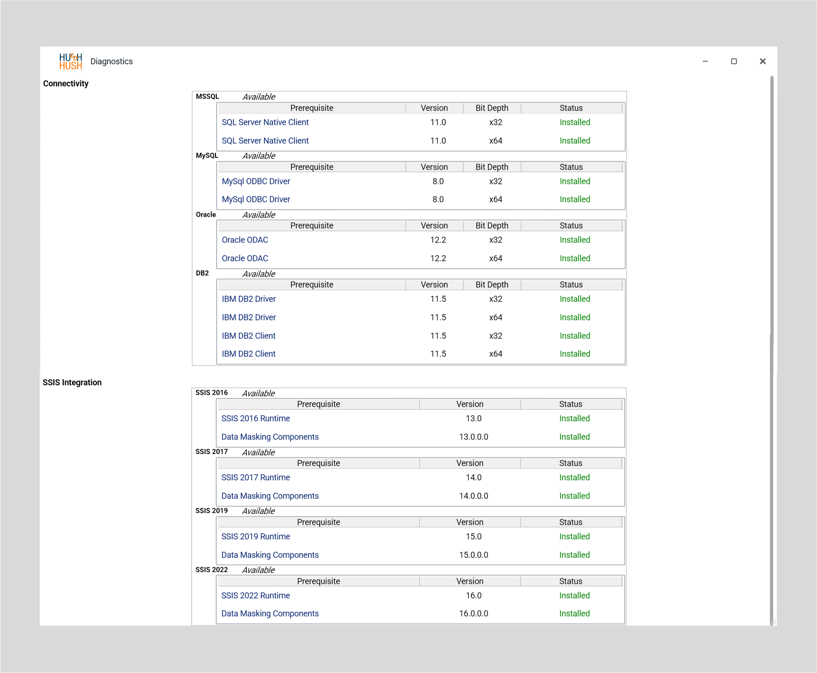Maximize the Diagnostics window

[x=734, y=61]
